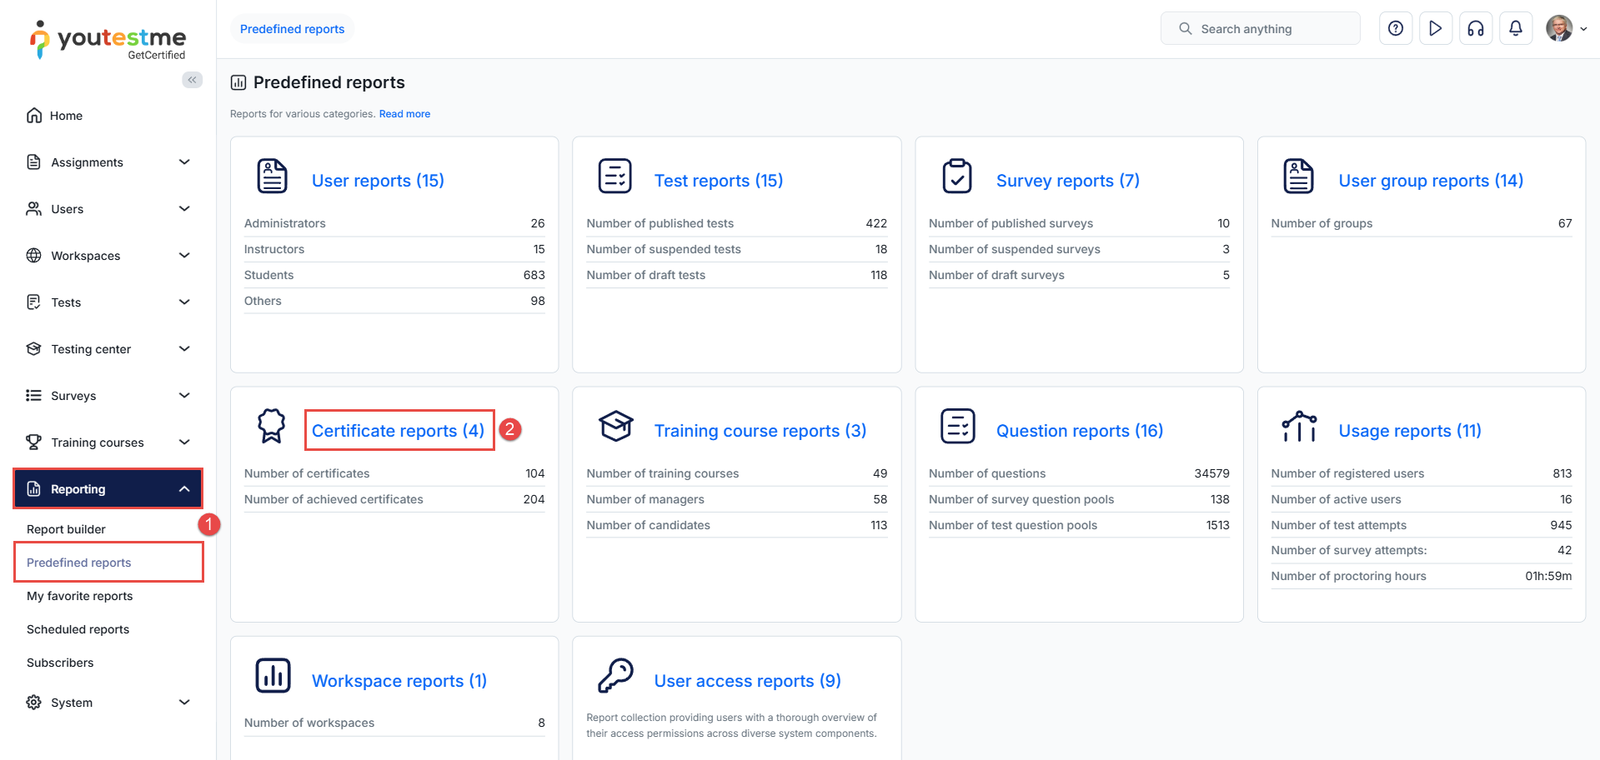
Task: Open Report builder in sidebar
Action: [66, 529]
